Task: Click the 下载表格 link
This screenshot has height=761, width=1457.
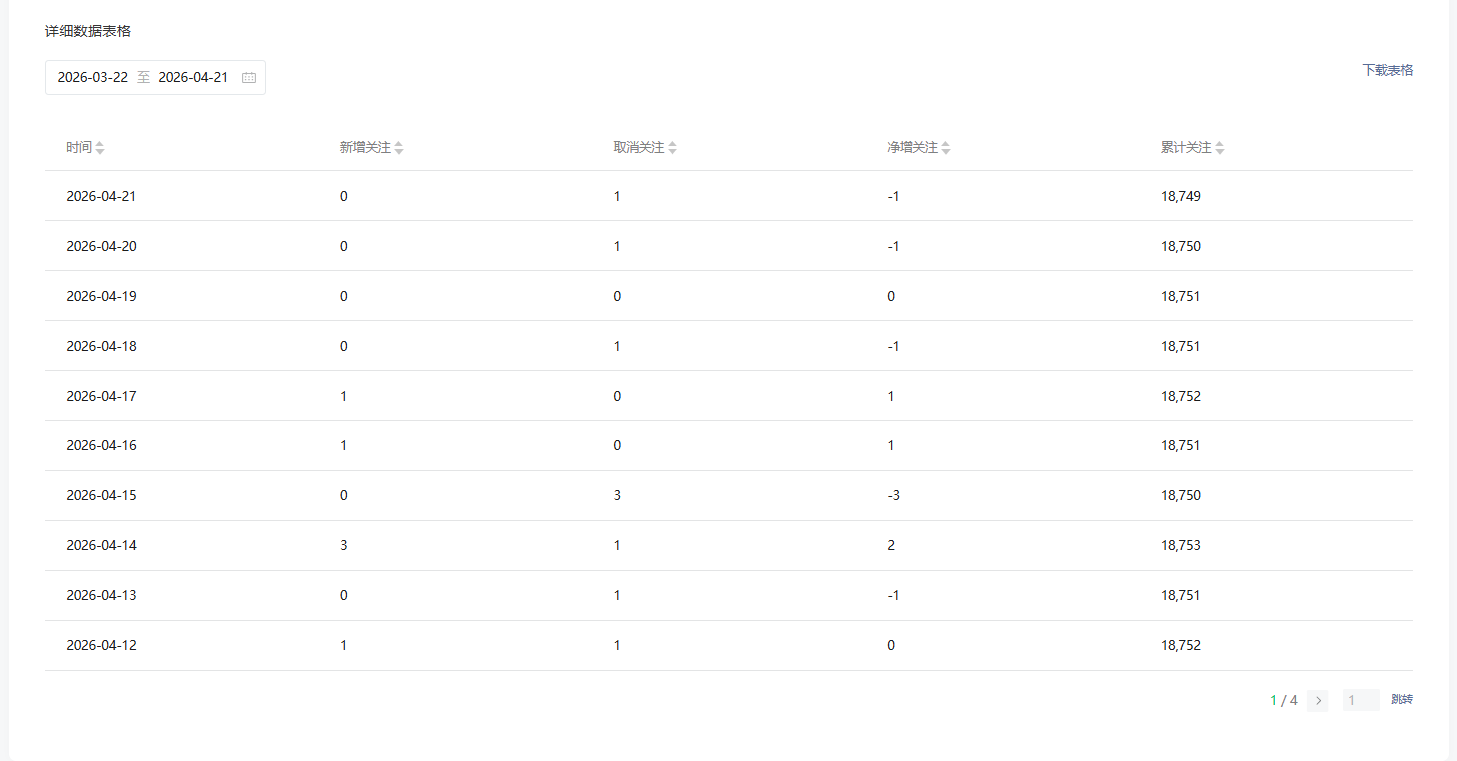Action: (x=1387, y=70)
